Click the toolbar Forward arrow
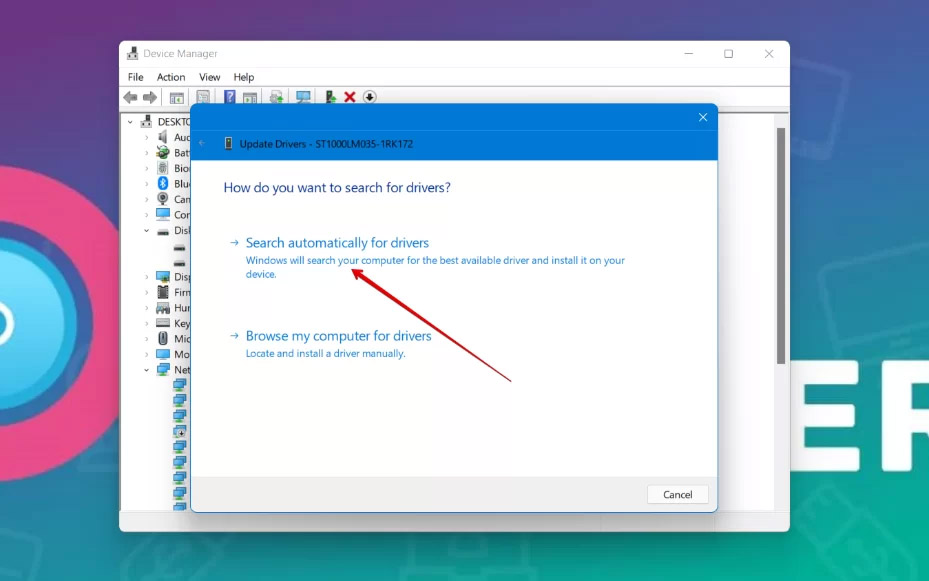Screen dimensions: 929x581 150,97
